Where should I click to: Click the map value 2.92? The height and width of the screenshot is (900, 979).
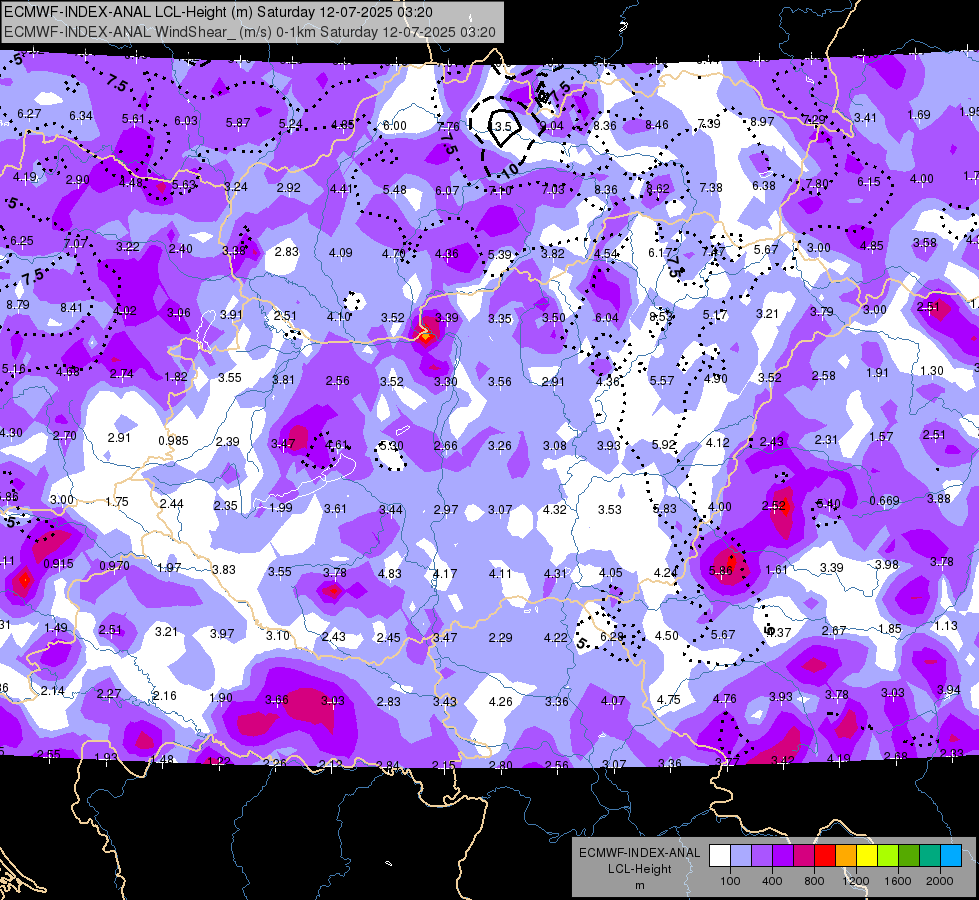(288, 187)
